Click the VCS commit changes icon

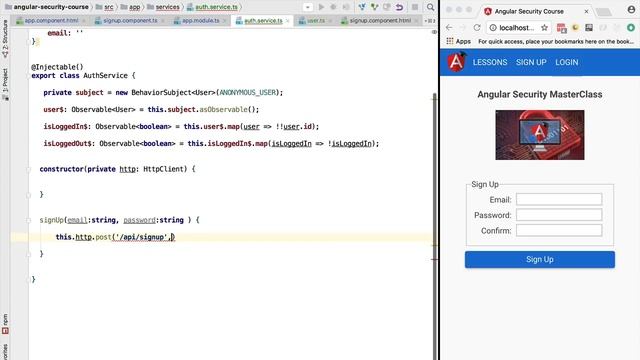click(374, 7)
